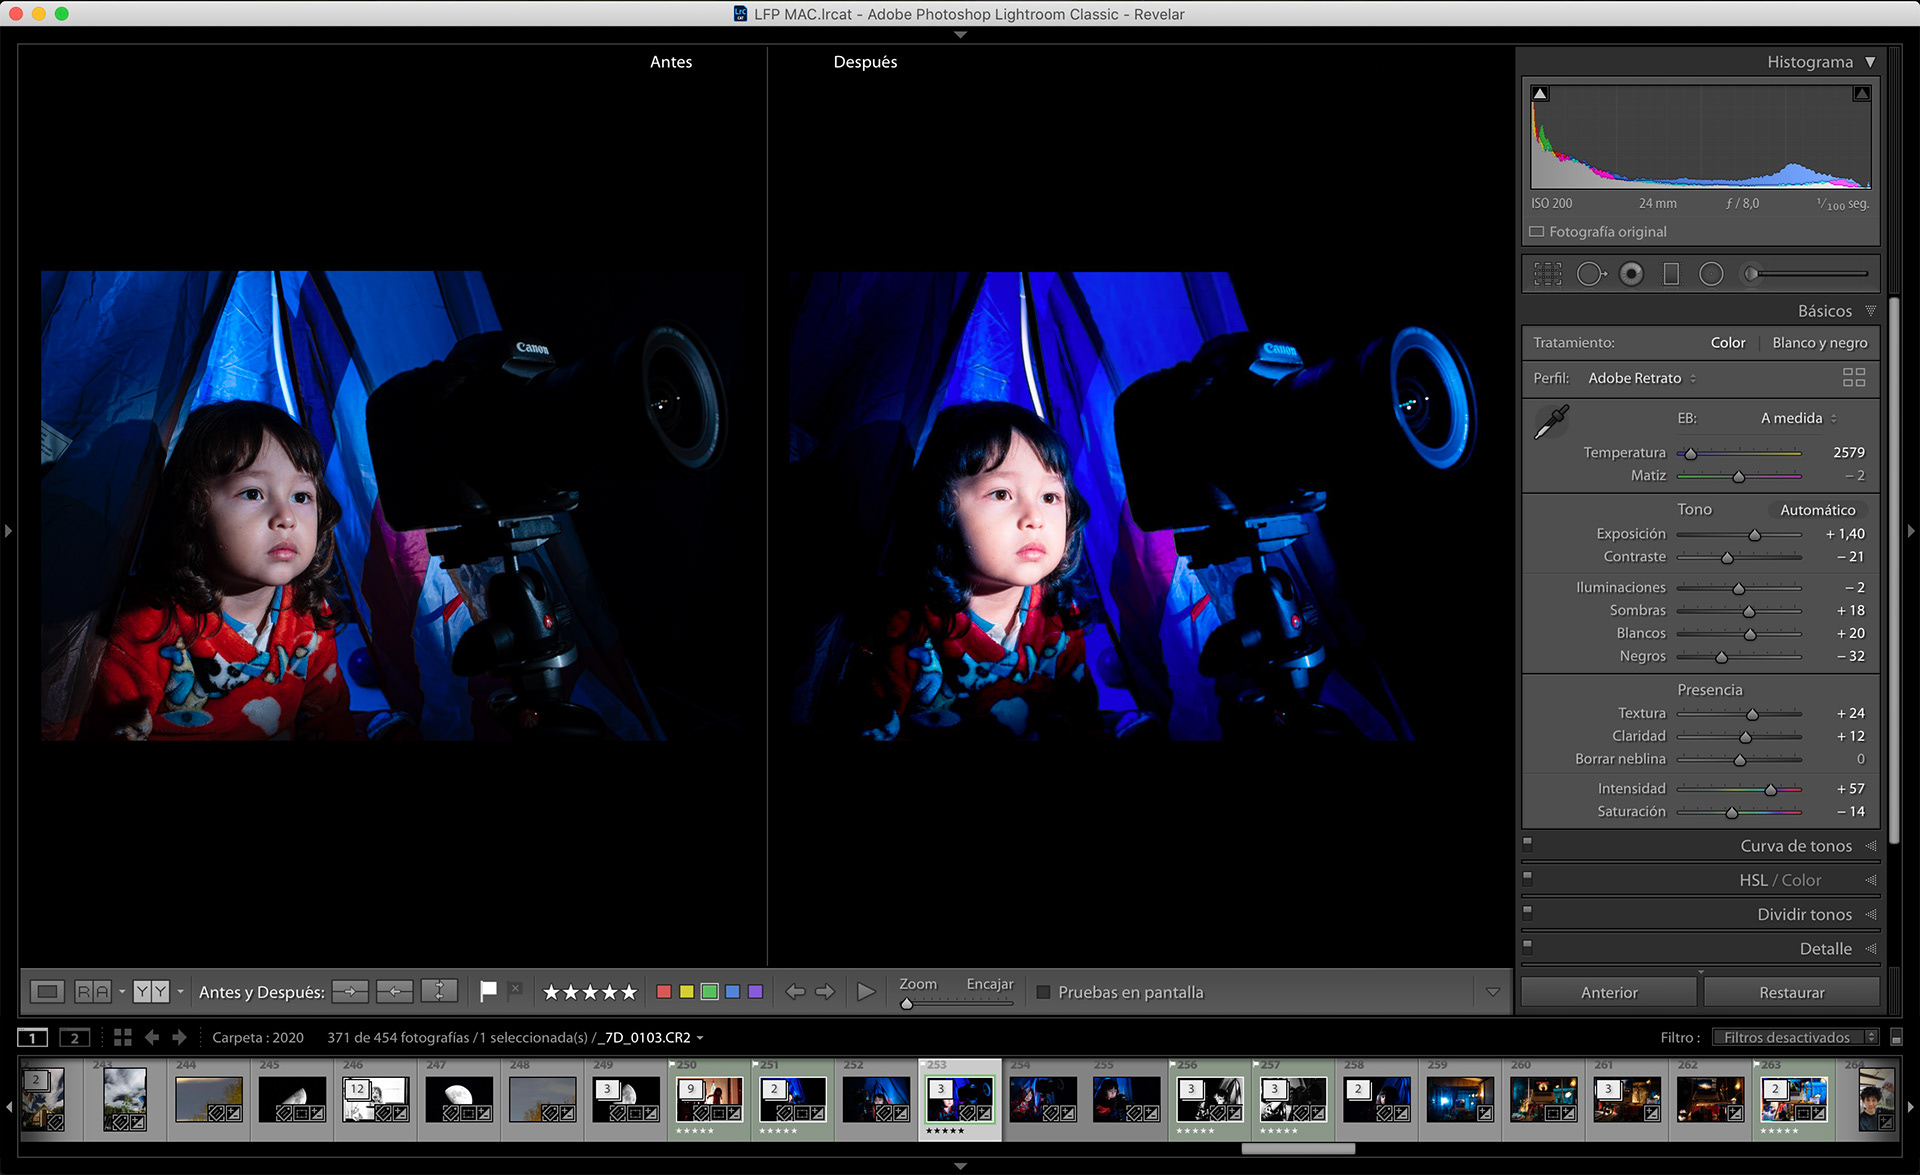This screenshot has width=1920, height=1175.
Task: Click the Anterior button
Action: (x=1609, y=992)
